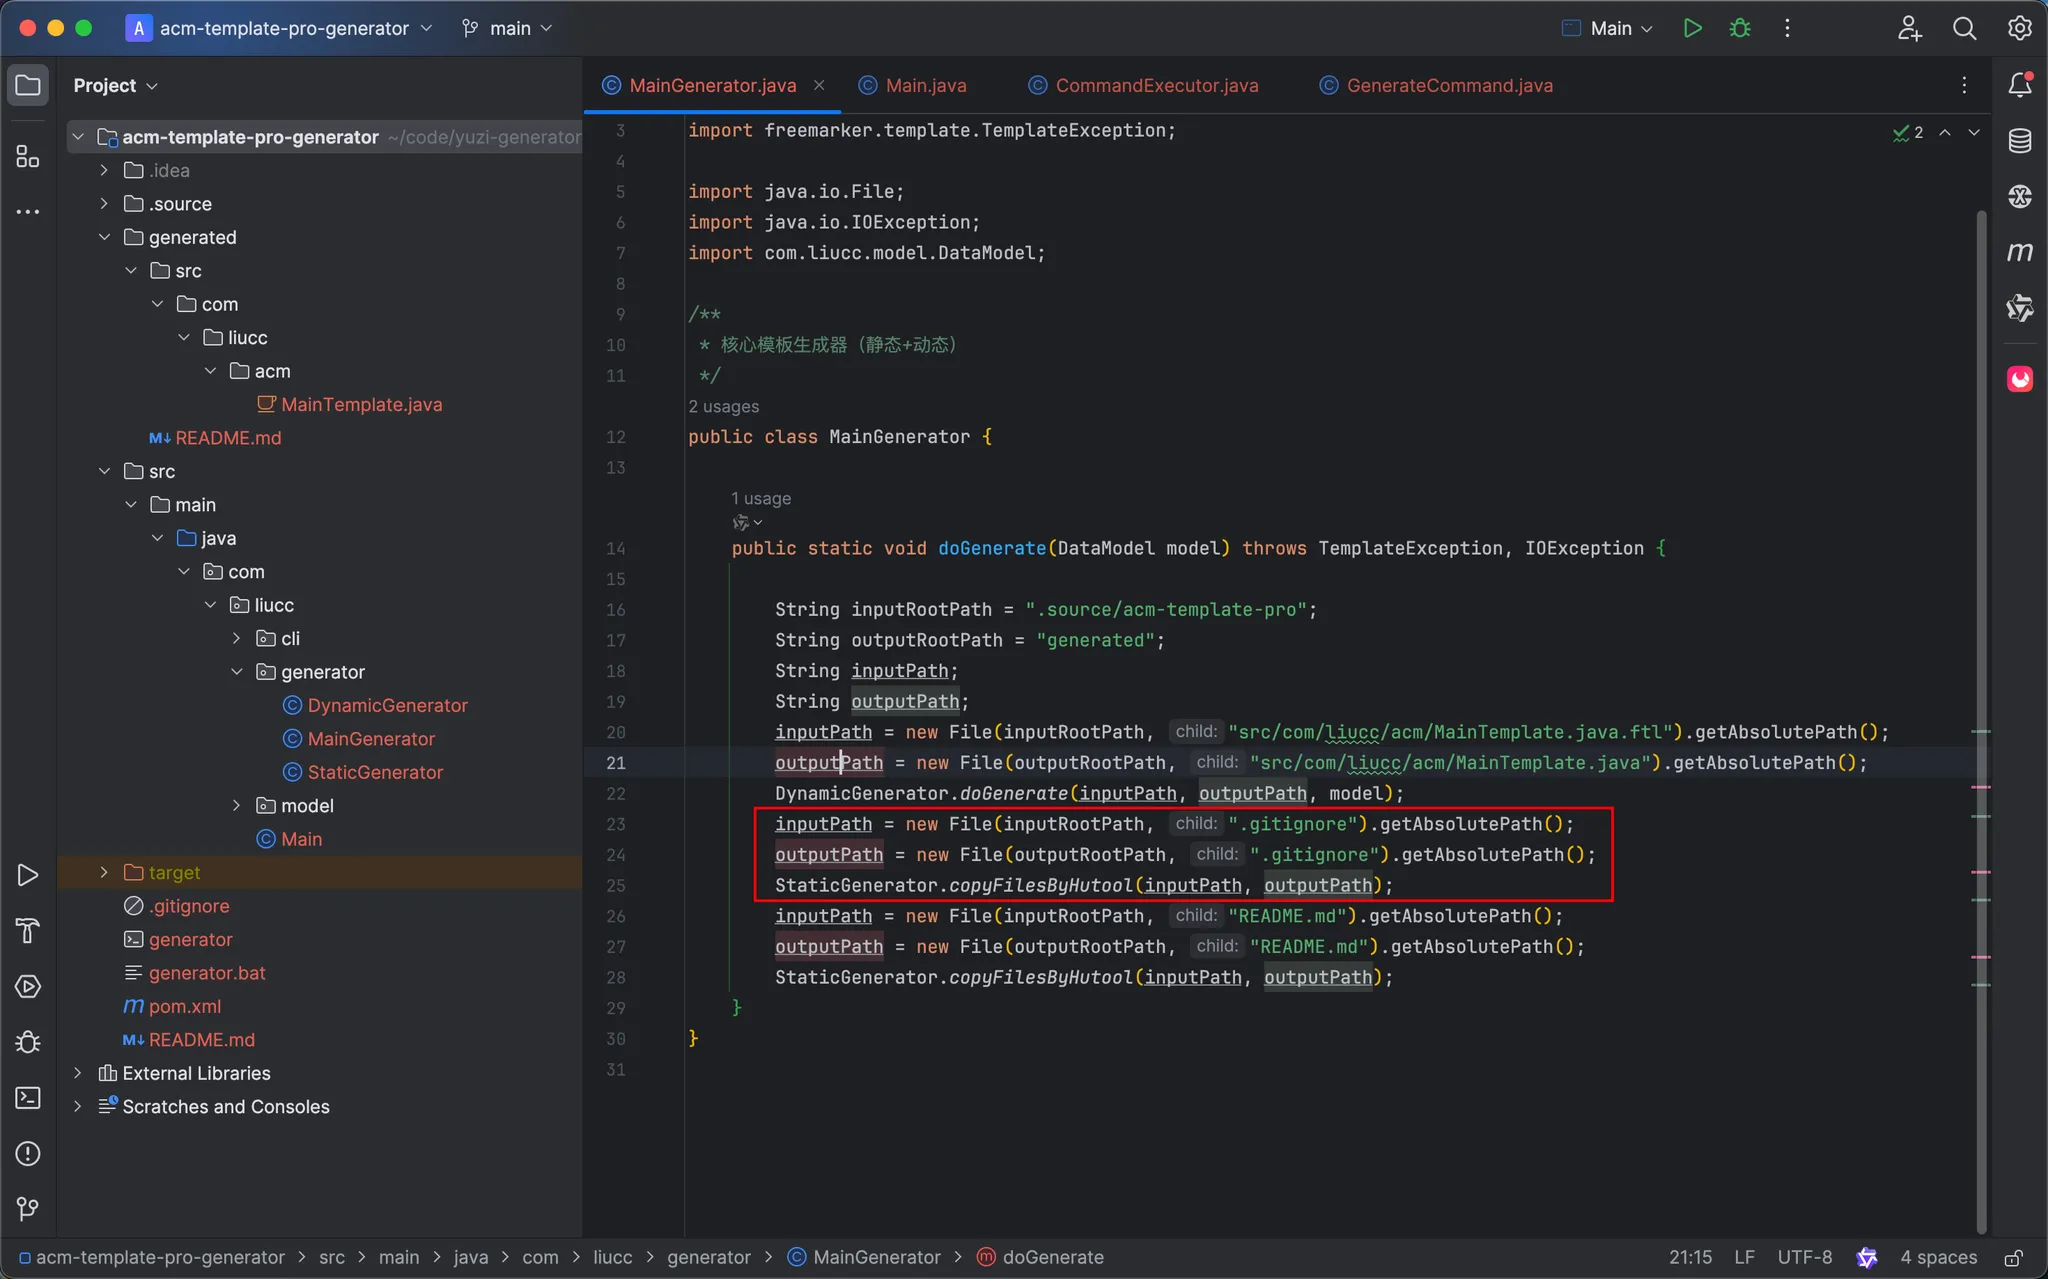Image resolution: width=2048 pixels, height=1279 pixels.
Task: Click the green Run button
Action: tap(1692, 28)
